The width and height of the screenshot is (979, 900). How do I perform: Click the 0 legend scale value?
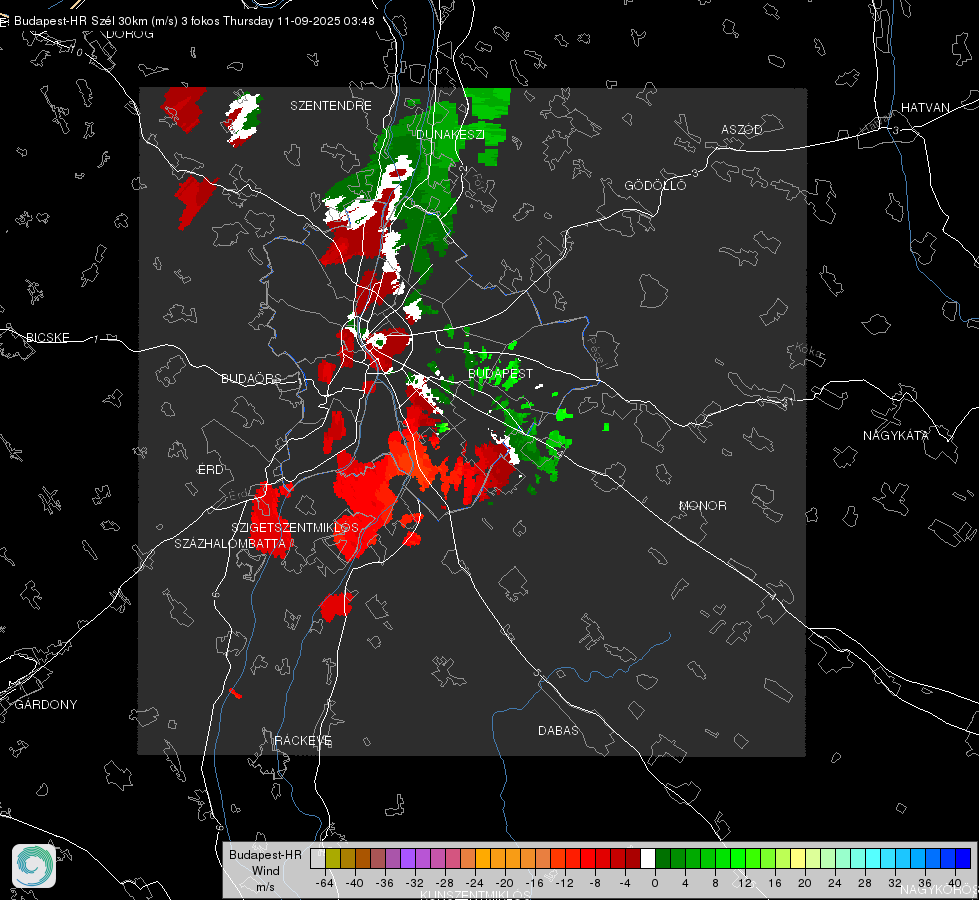pyautogui.click(x=655, y=883)
